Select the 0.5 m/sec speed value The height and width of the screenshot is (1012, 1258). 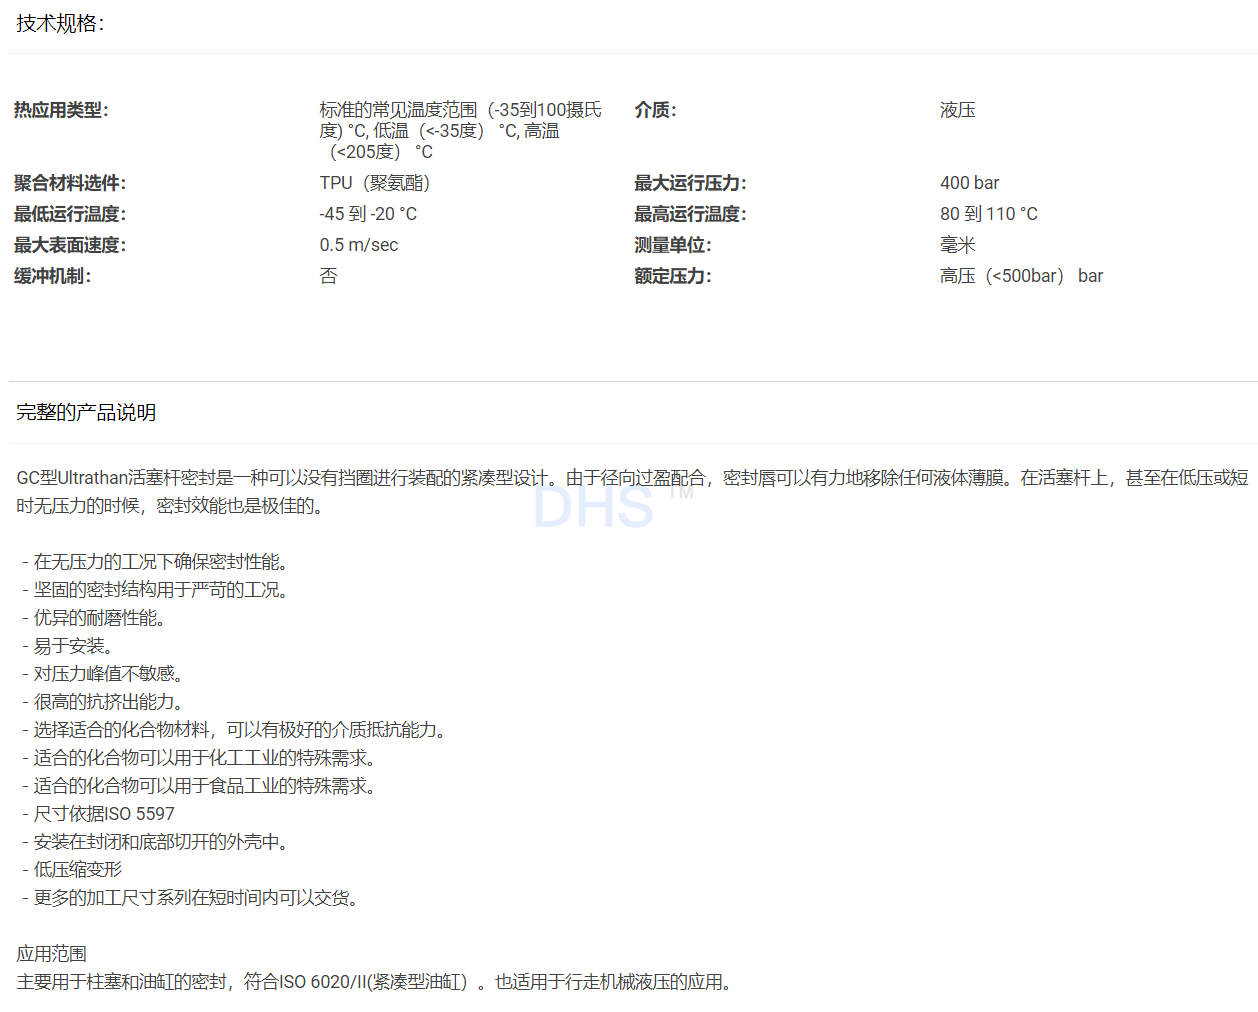pyautogui.click(x=359, y=245)
